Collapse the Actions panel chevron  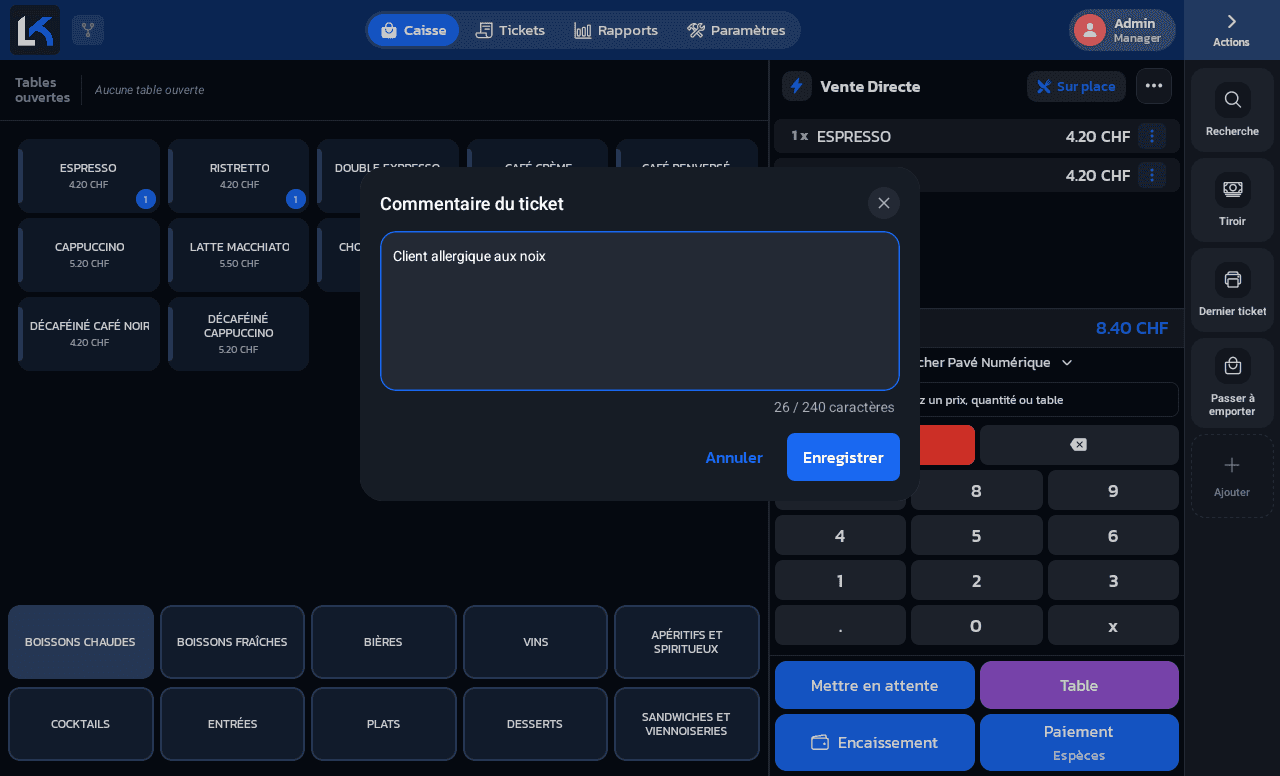point(1232,21)
